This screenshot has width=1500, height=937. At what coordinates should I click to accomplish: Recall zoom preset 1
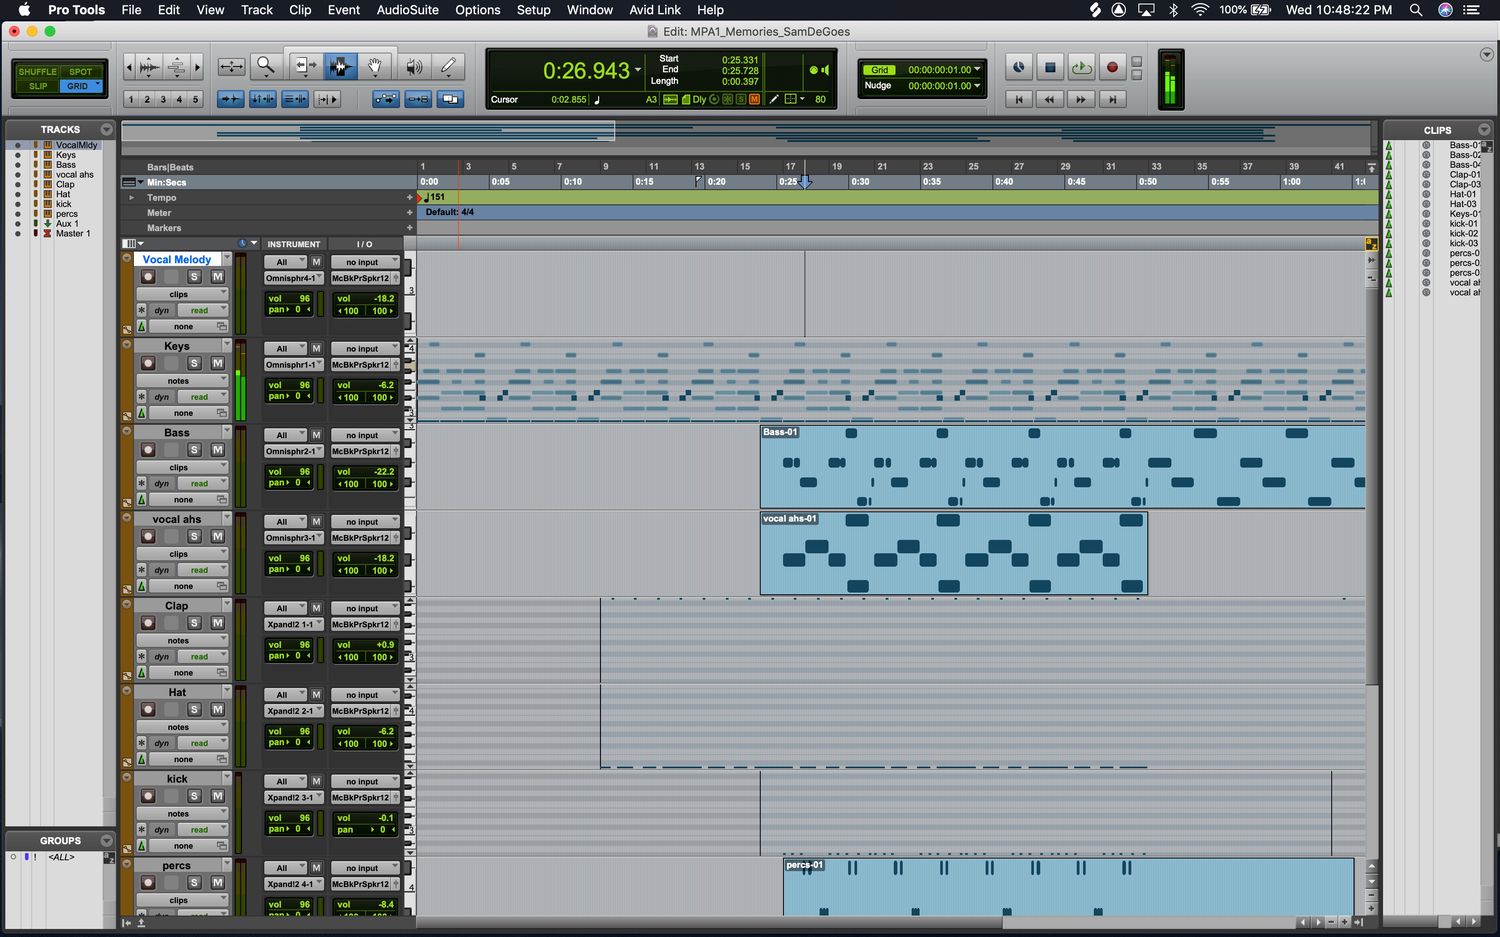tap(131, 99)
